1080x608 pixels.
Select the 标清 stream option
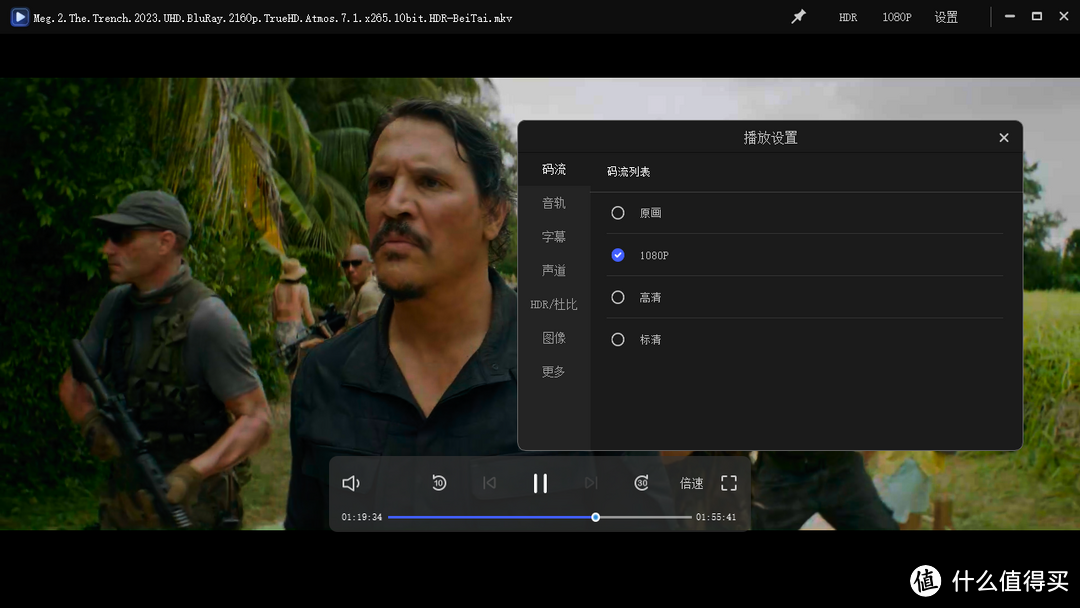(x=804, y=339)
